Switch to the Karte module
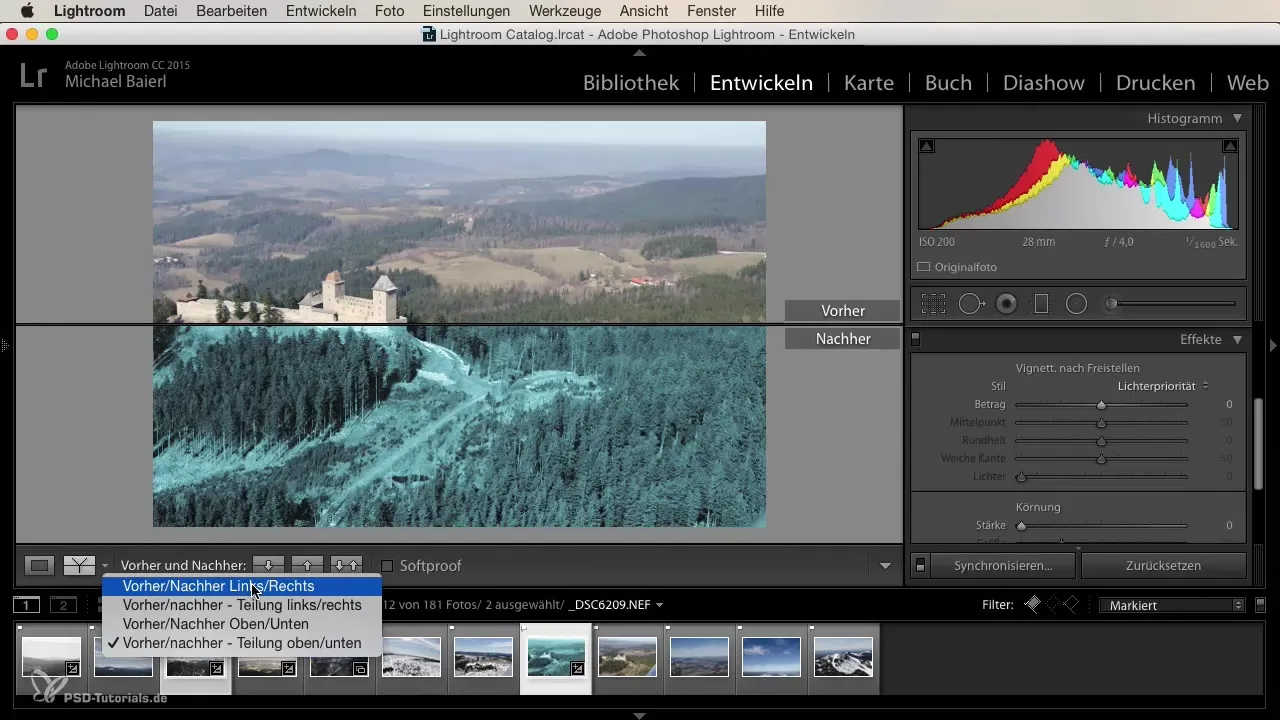 (x=869, y=83)
